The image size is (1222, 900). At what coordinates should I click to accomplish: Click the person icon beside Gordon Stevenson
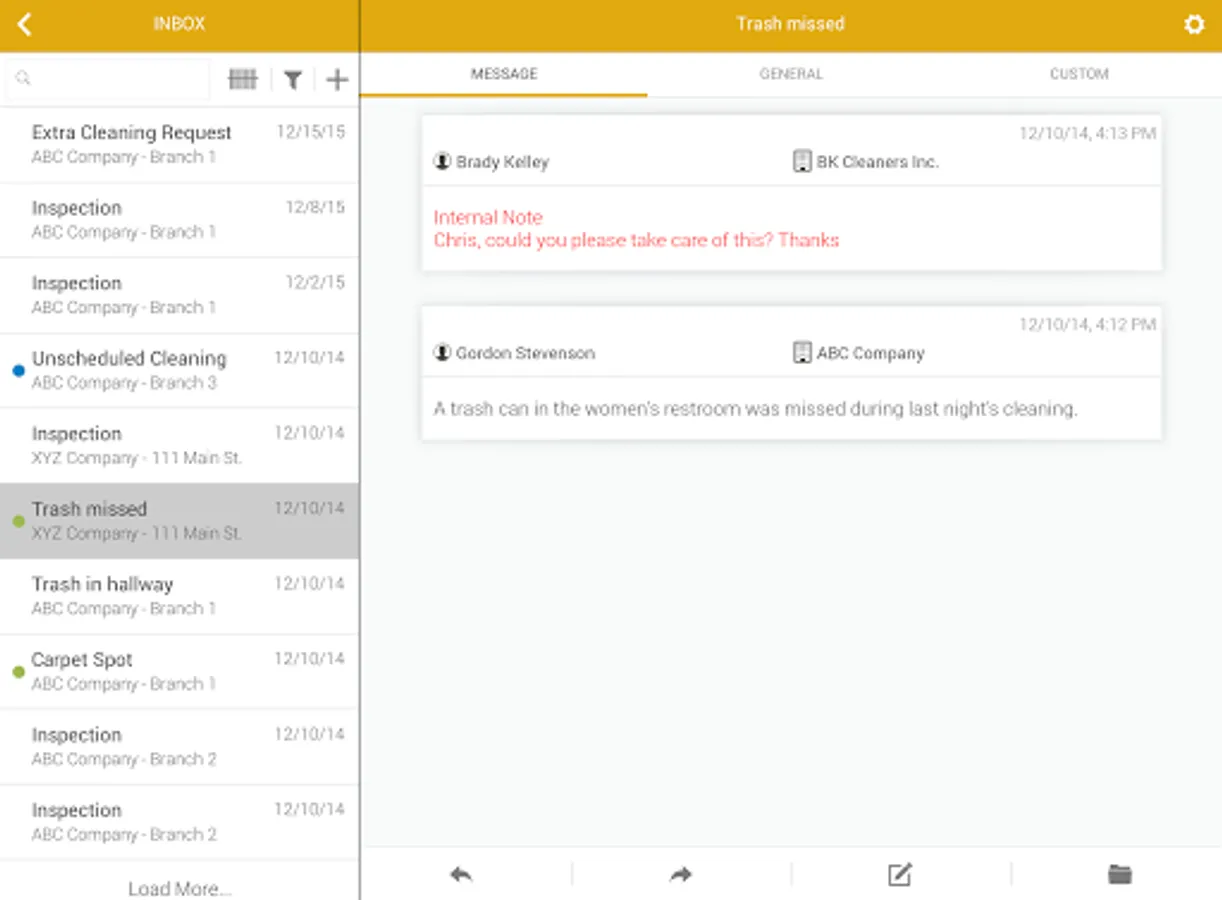pos(442,352)
